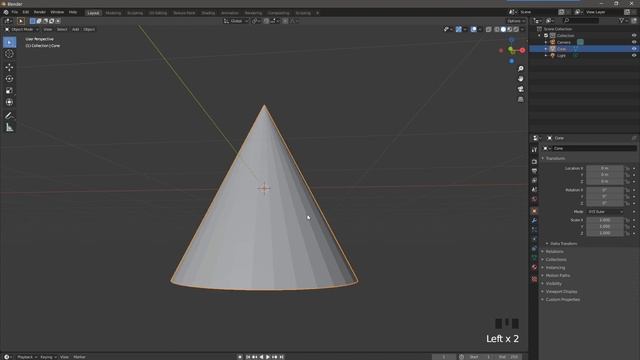
Task: Open the View Layer properties tab
Action: click(x=534, y=180)
